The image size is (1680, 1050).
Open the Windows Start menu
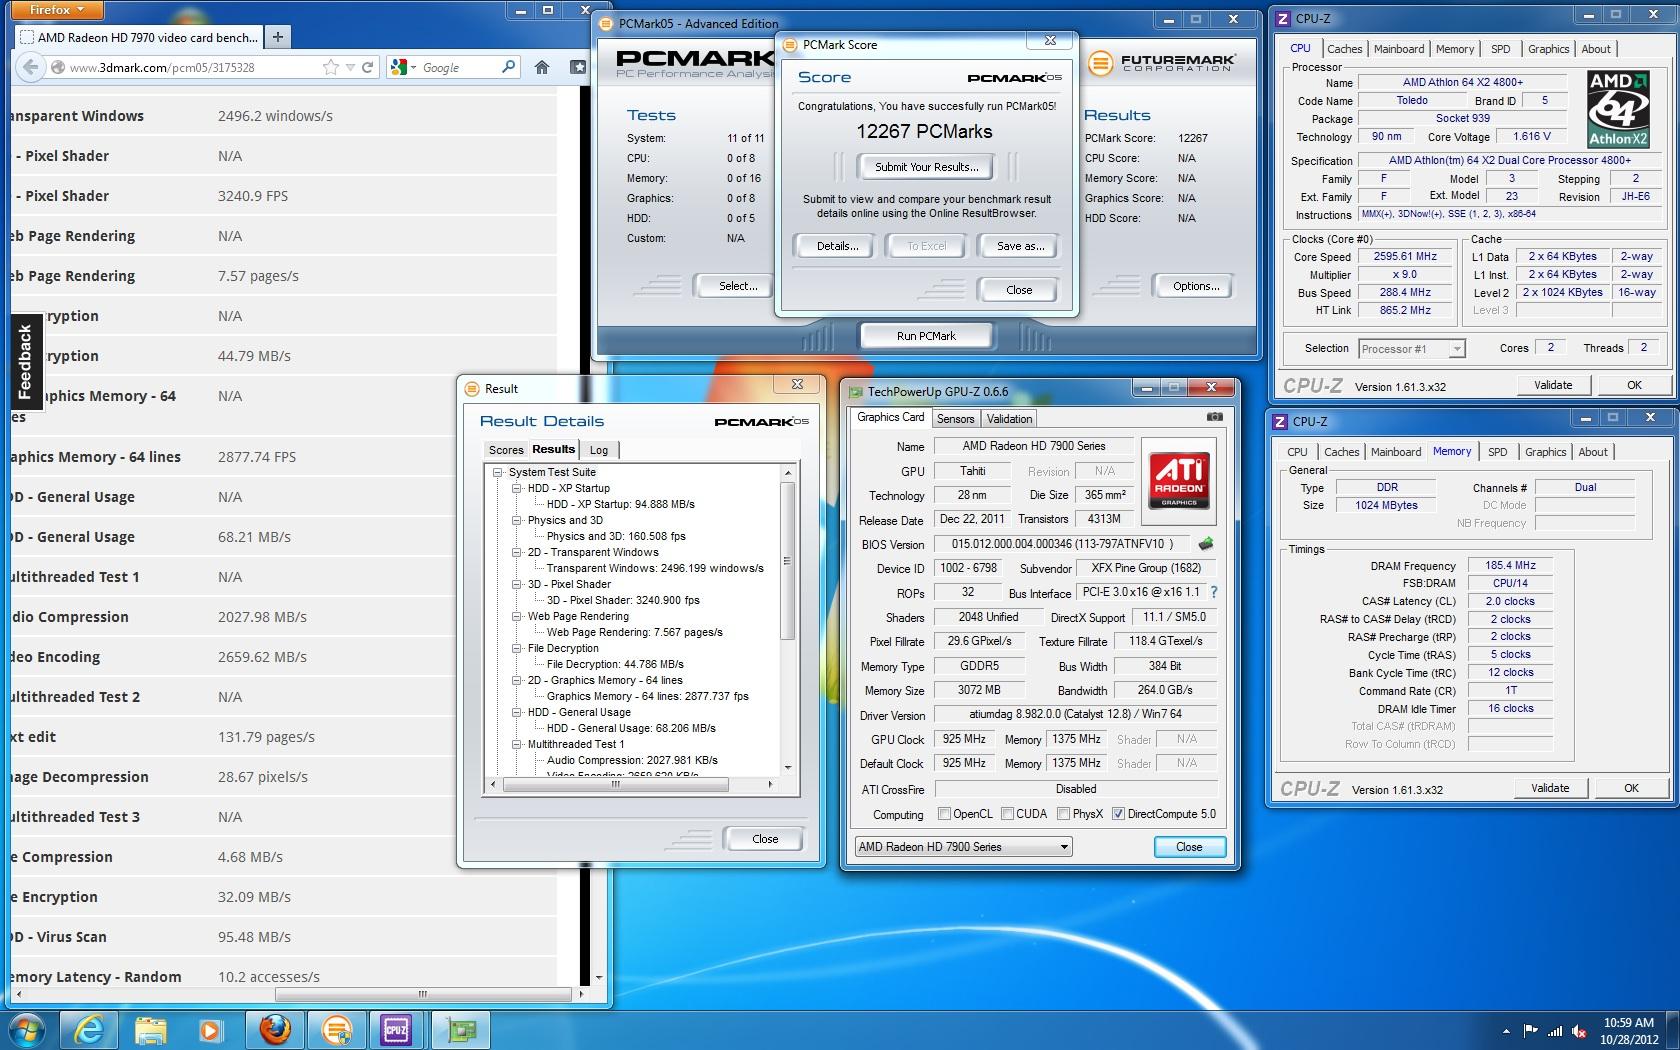[27, 1030]
